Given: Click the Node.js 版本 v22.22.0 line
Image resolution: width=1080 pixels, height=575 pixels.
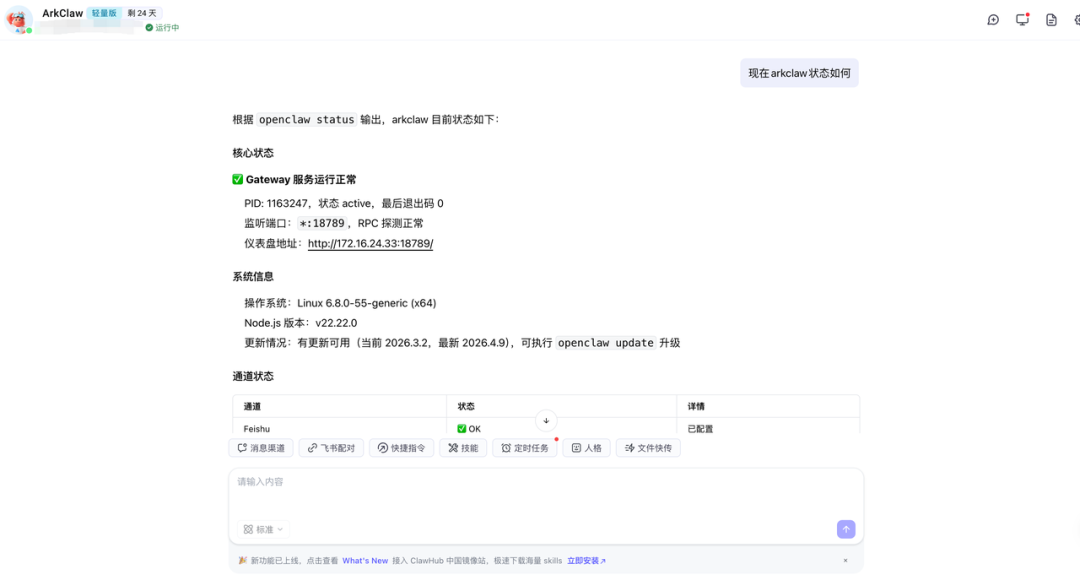Looking at the screenshot, I should pyautogui.click(x=300, y=323).
